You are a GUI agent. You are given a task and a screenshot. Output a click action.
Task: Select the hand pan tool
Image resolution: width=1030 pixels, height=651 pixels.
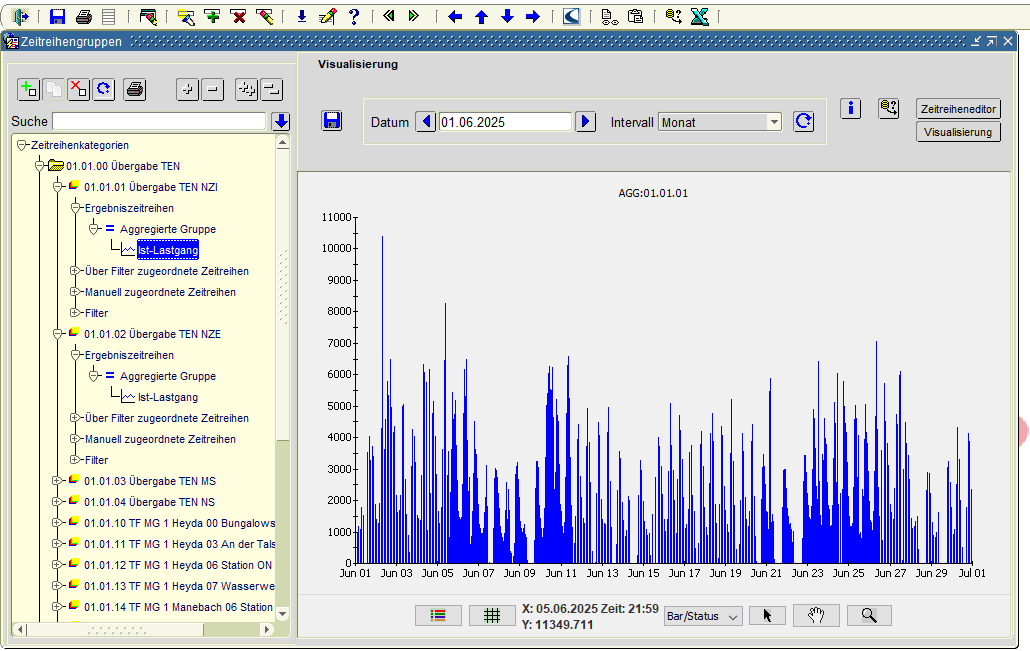816,616
